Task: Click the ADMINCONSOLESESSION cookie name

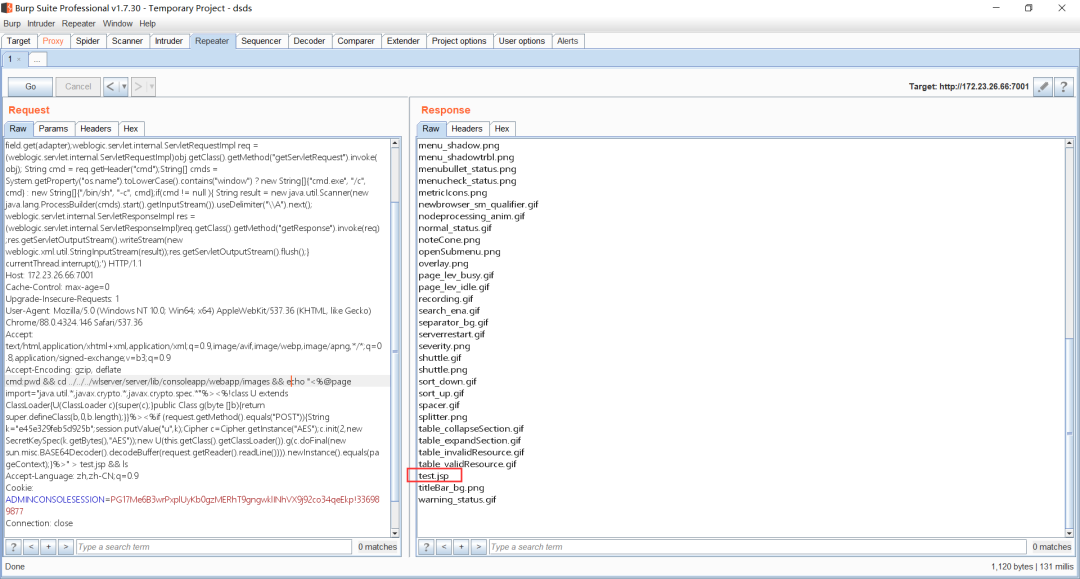Action: click(55, 499)
